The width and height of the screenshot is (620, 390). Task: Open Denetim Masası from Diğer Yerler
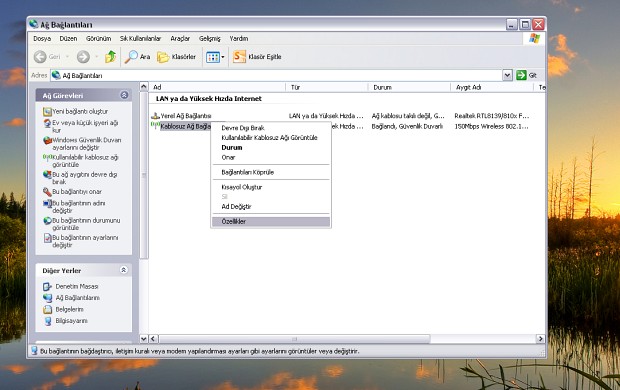tap(77, 286)
